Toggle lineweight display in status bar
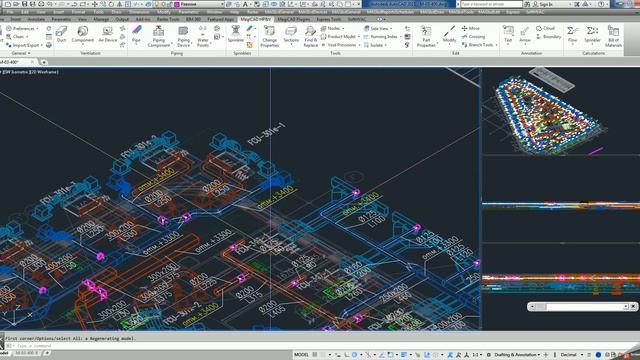This screenshot has width=640, height=360. tap(404, 355)
